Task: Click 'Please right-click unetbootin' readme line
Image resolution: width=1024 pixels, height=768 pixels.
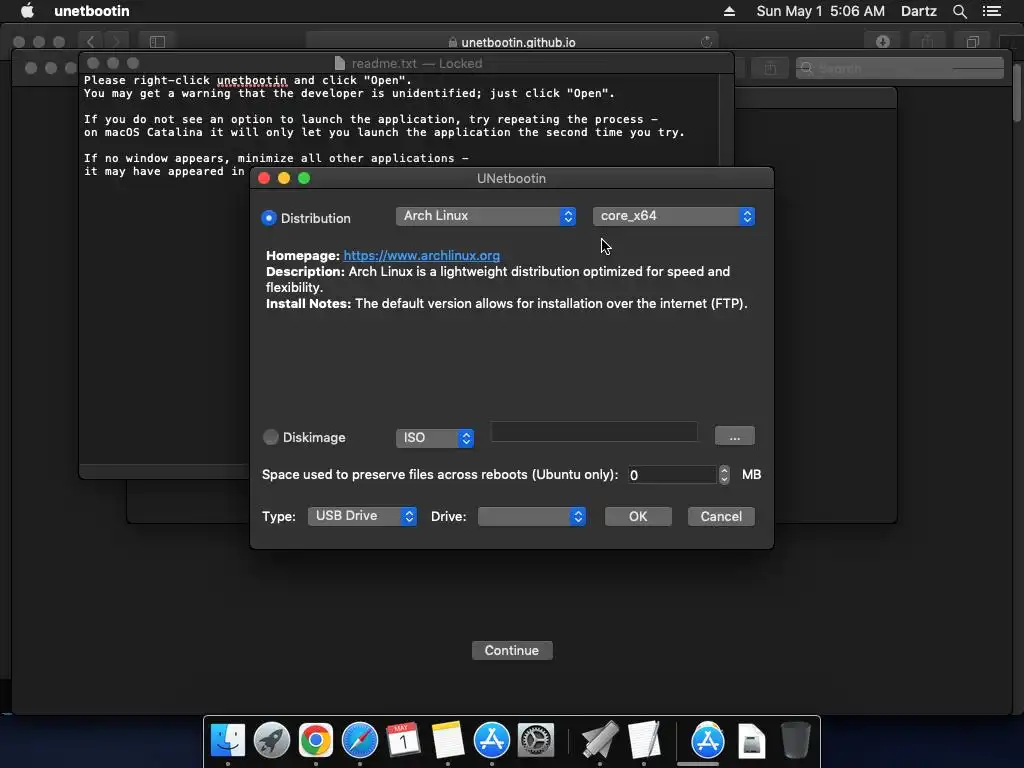Action: tap(248, 80)
